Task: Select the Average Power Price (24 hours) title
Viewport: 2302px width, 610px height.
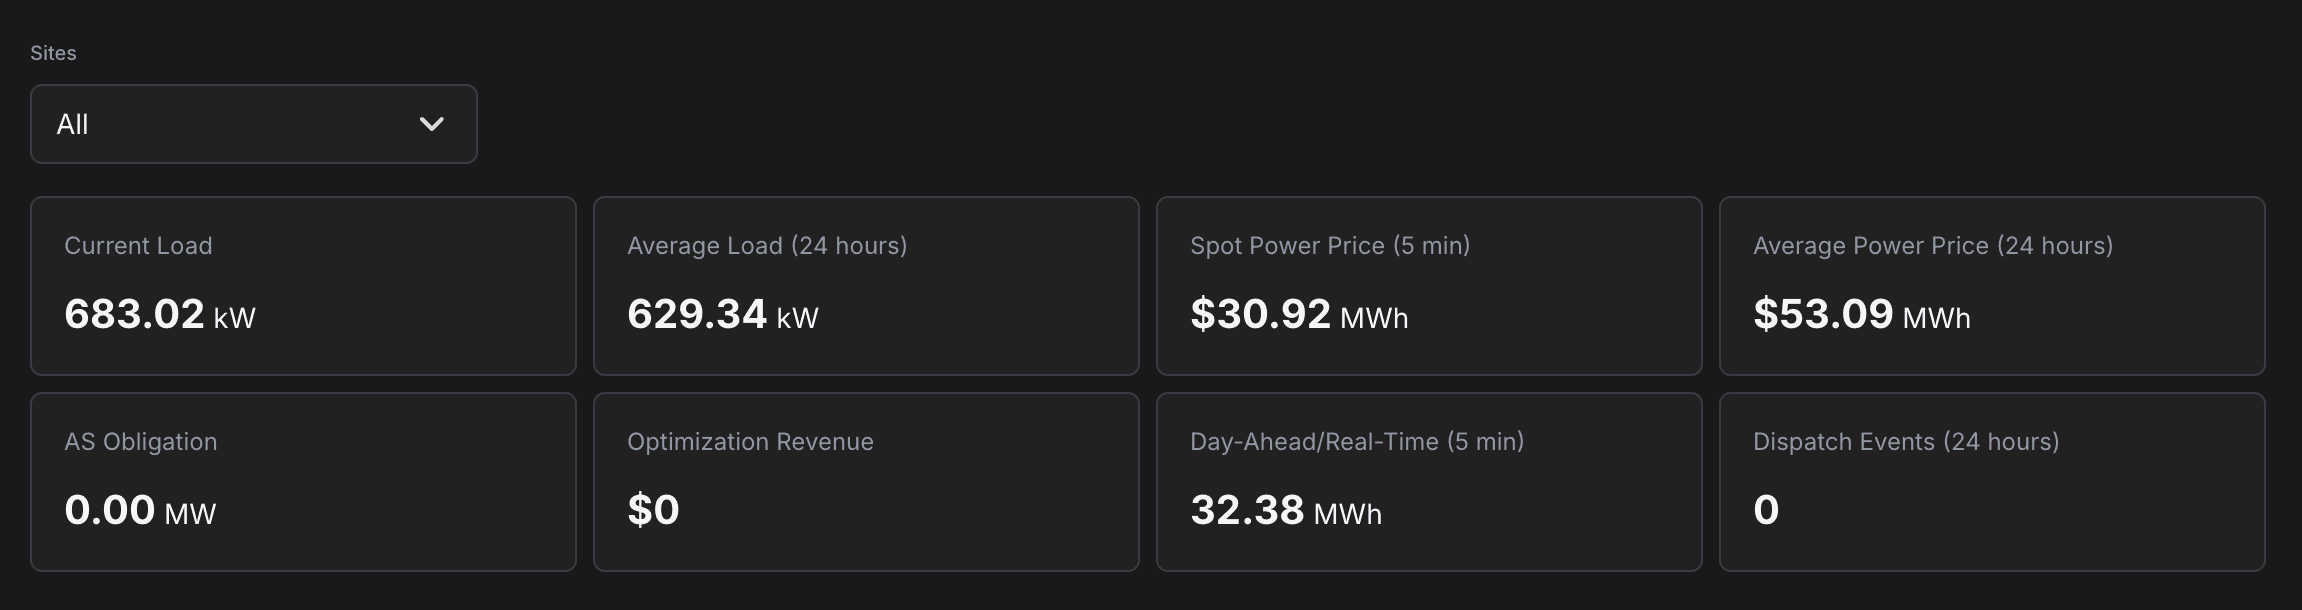Action: click(x=1933, y=246)
